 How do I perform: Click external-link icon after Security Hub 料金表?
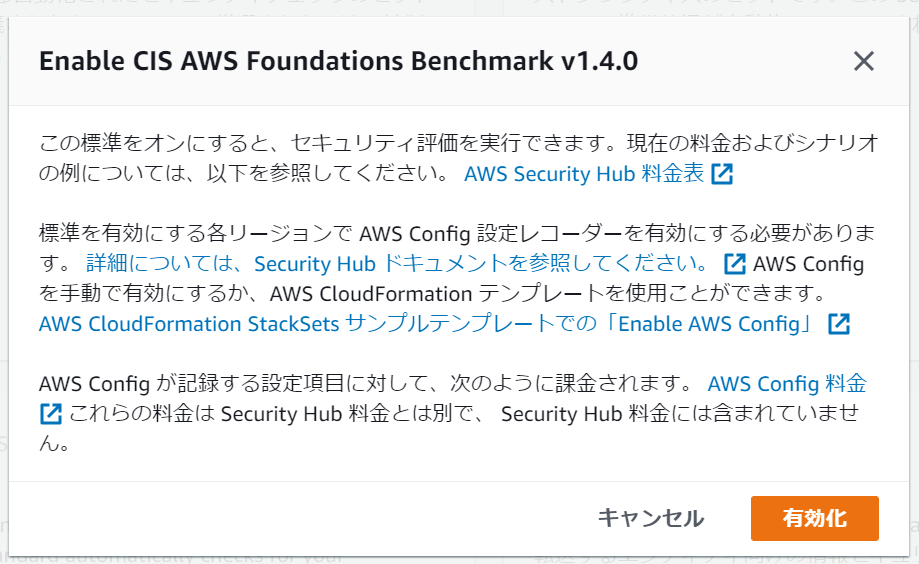[722, 174]
